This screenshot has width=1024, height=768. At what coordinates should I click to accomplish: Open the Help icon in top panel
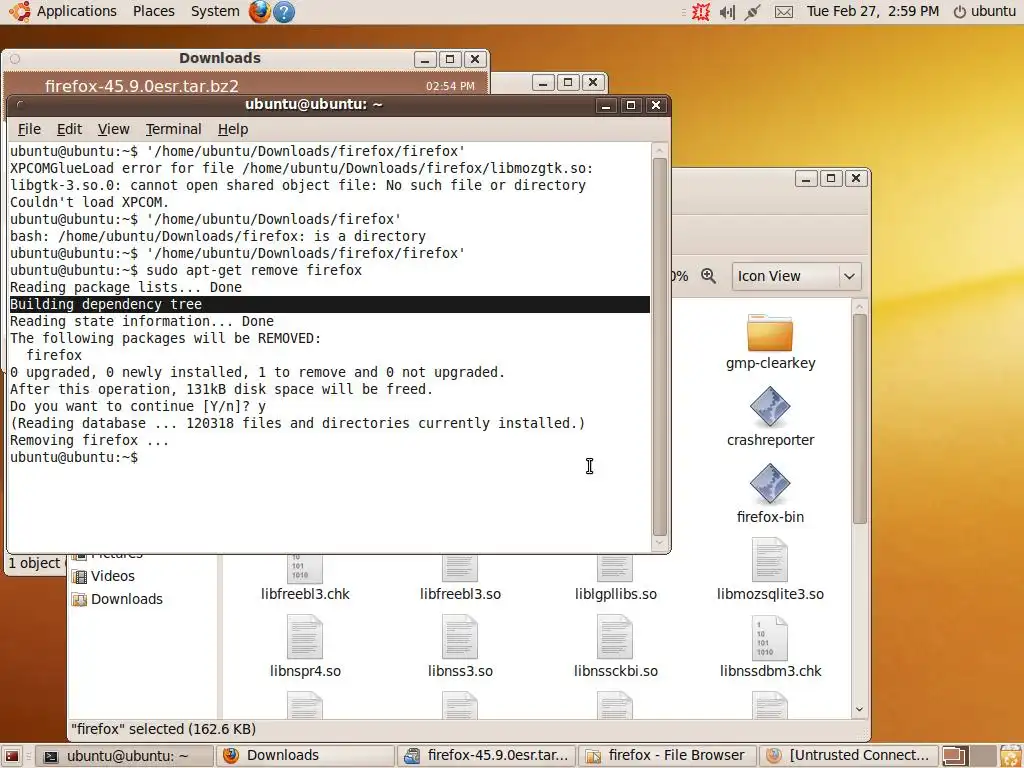[283, 11]
